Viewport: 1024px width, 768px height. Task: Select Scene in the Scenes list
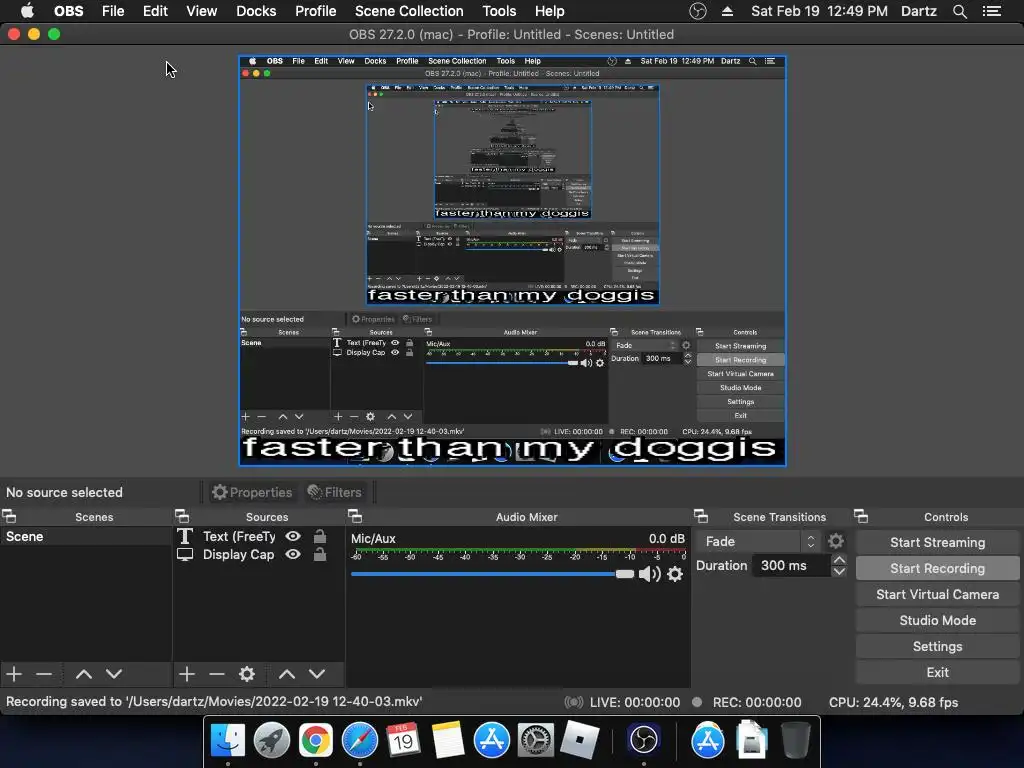tap(86, 536)
